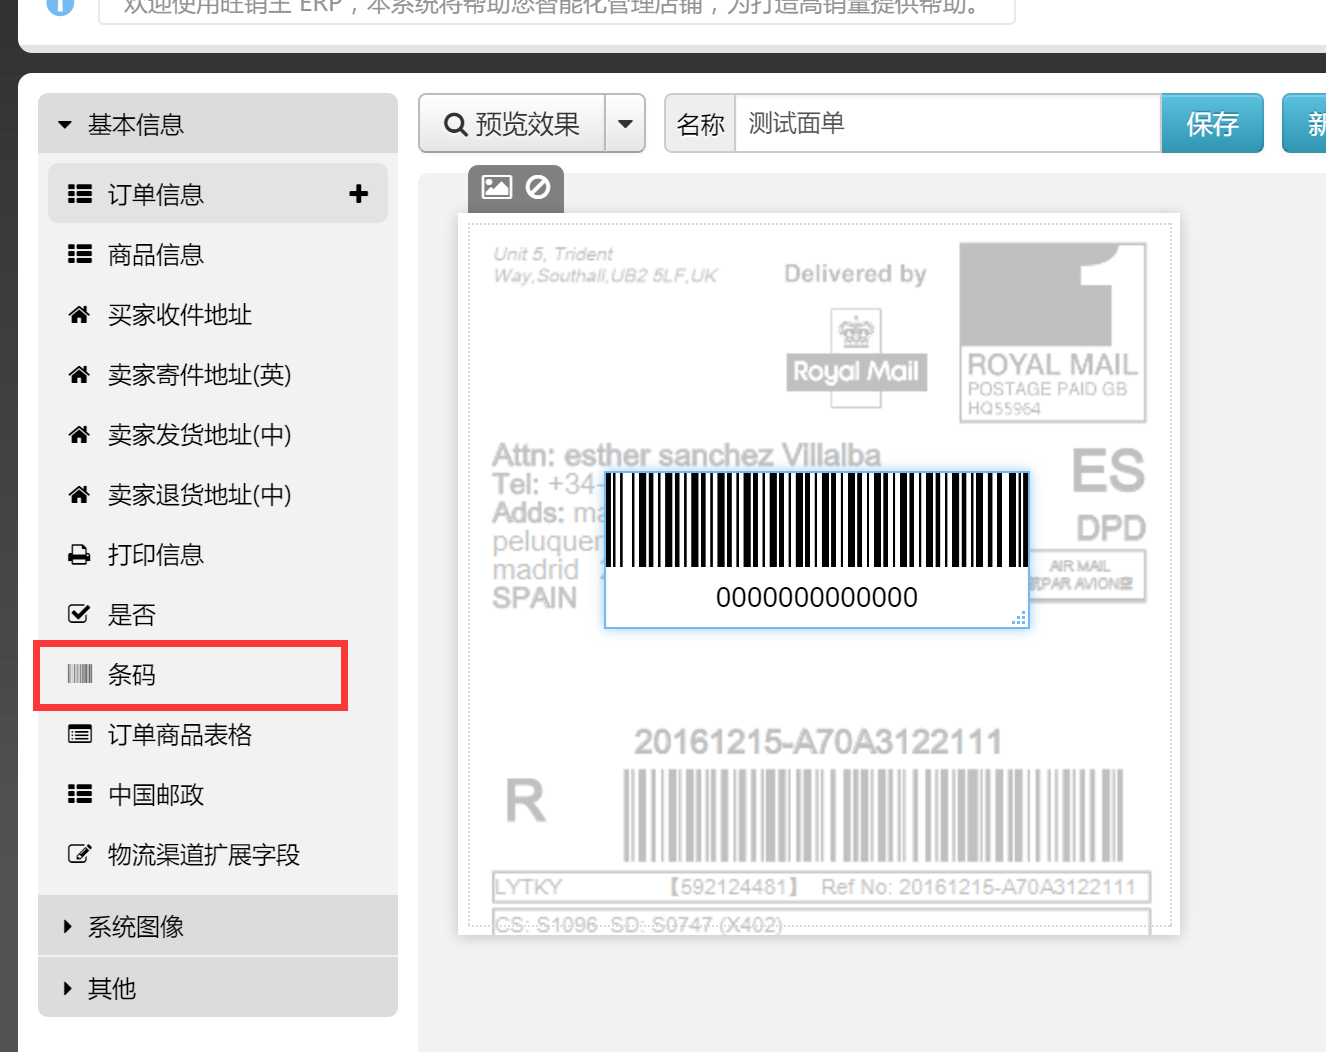Click the ES country code on label

tap(1108, 471)
